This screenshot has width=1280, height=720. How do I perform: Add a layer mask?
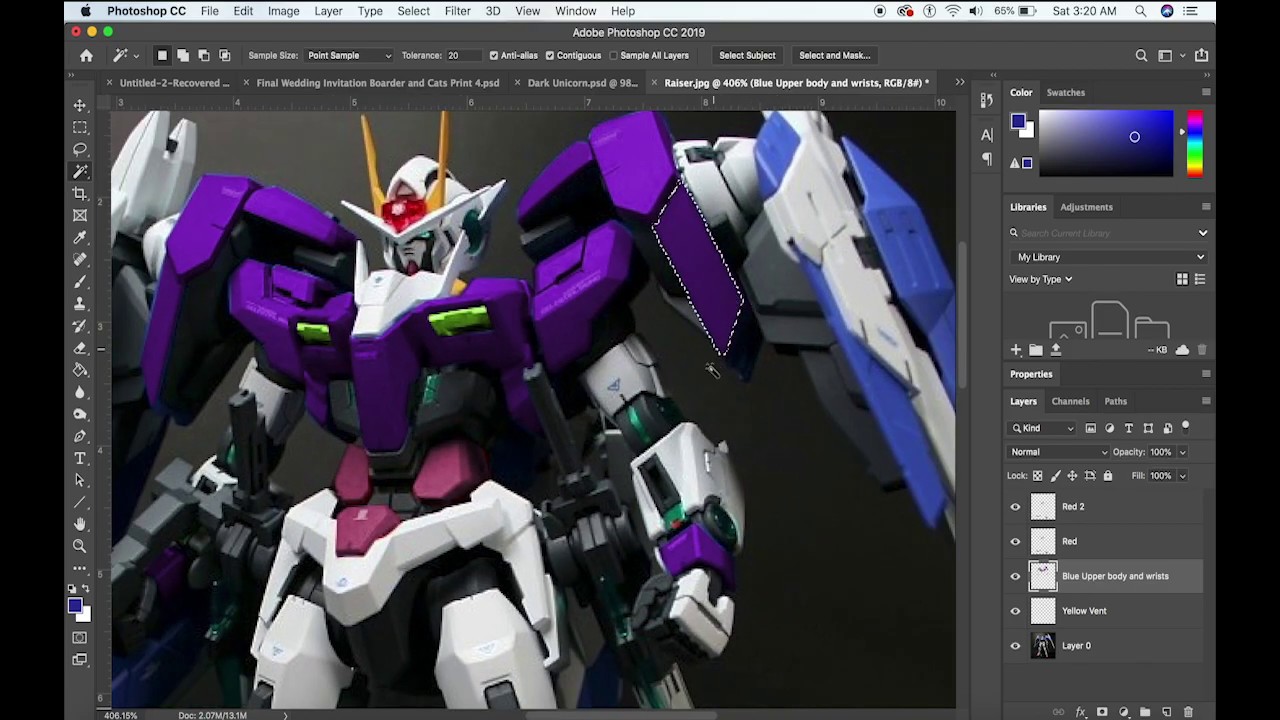(1102, 712)
